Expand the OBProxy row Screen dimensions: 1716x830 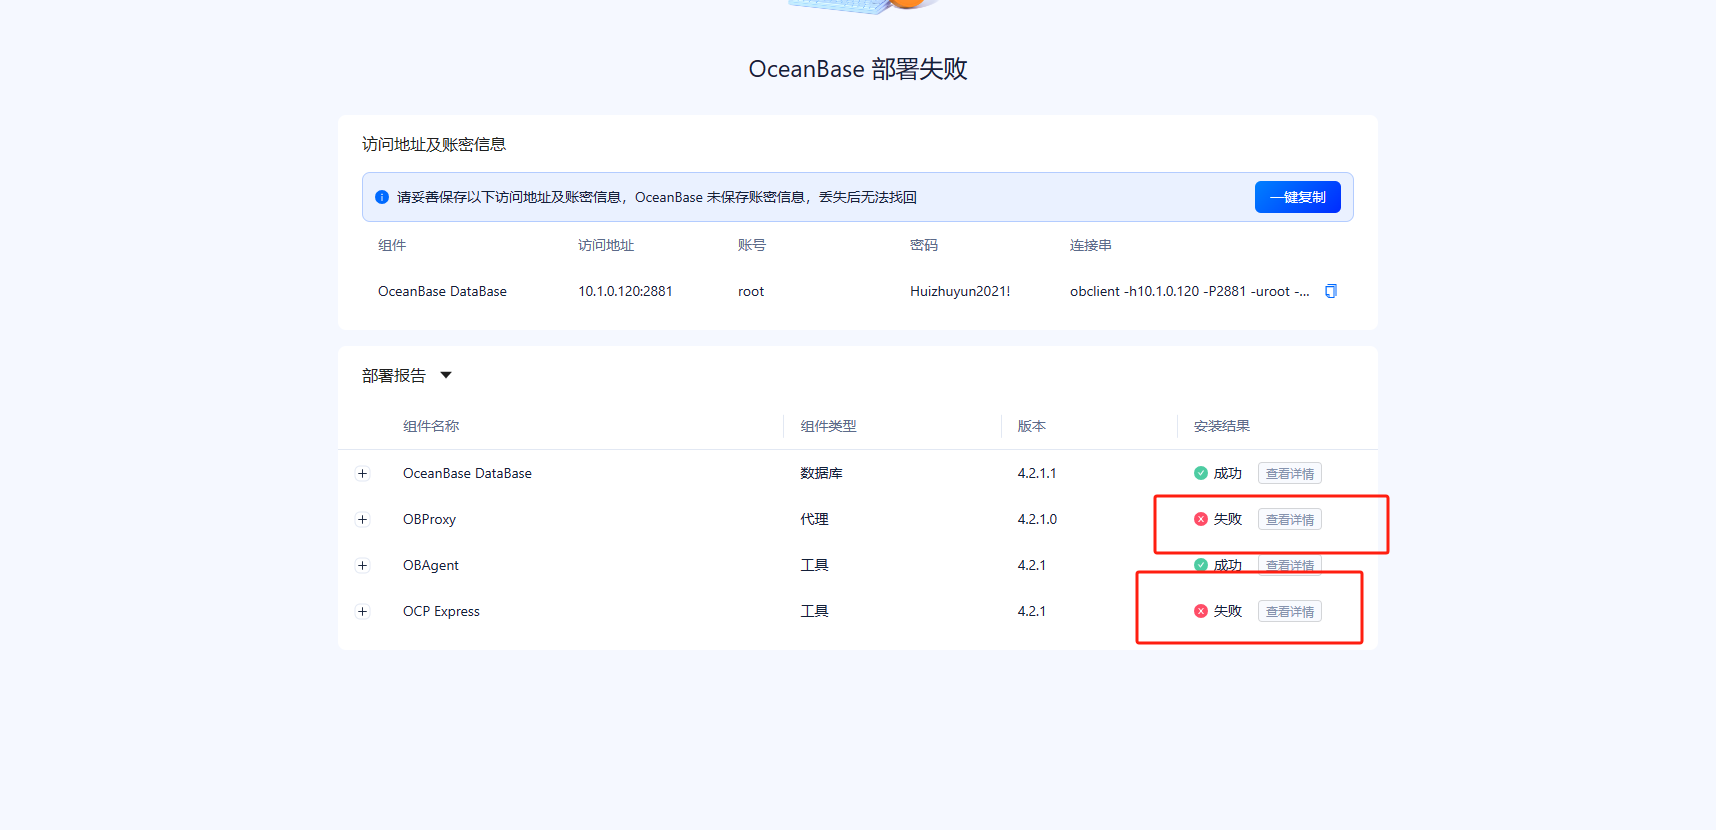click(362, 519)
